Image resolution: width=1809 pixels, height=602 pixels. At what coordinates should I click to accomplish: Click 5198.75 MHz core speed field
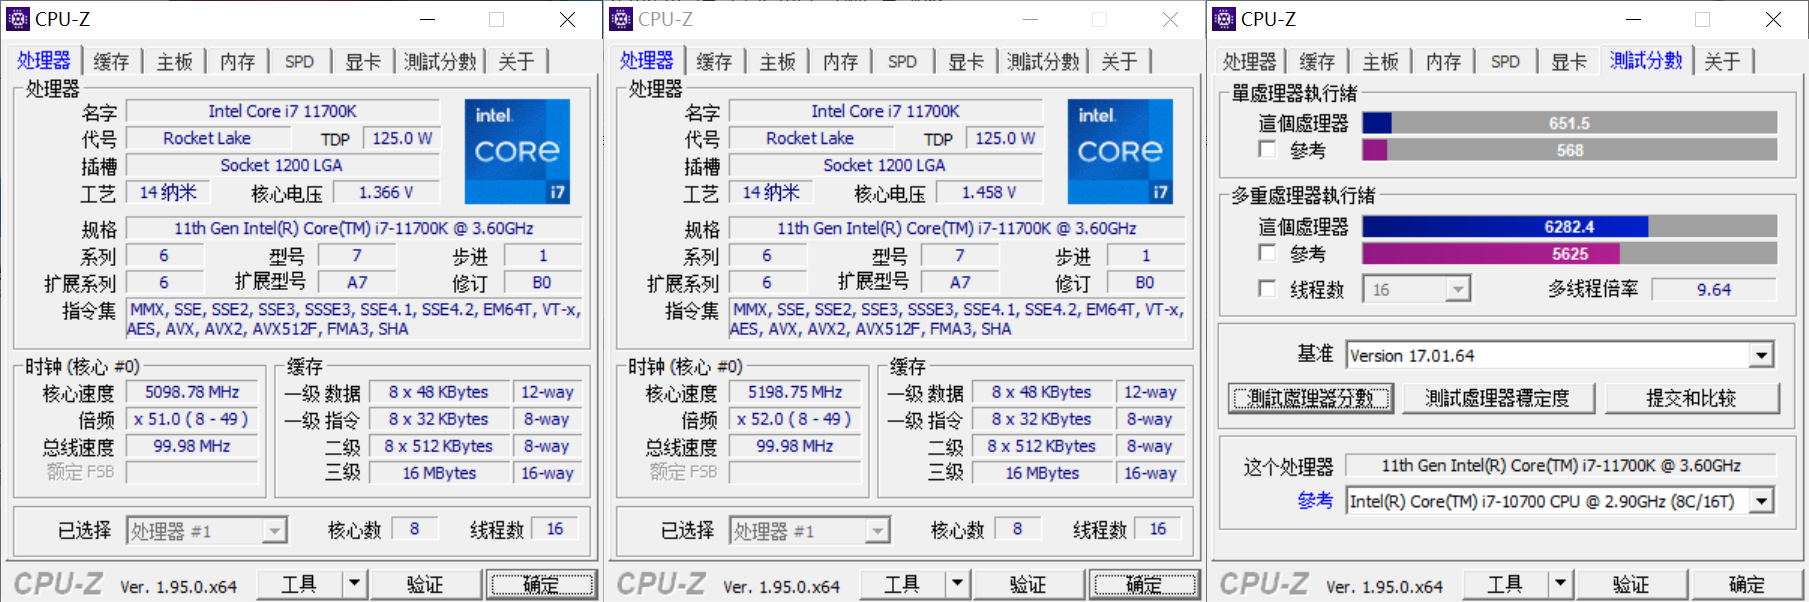pos(795,392)
